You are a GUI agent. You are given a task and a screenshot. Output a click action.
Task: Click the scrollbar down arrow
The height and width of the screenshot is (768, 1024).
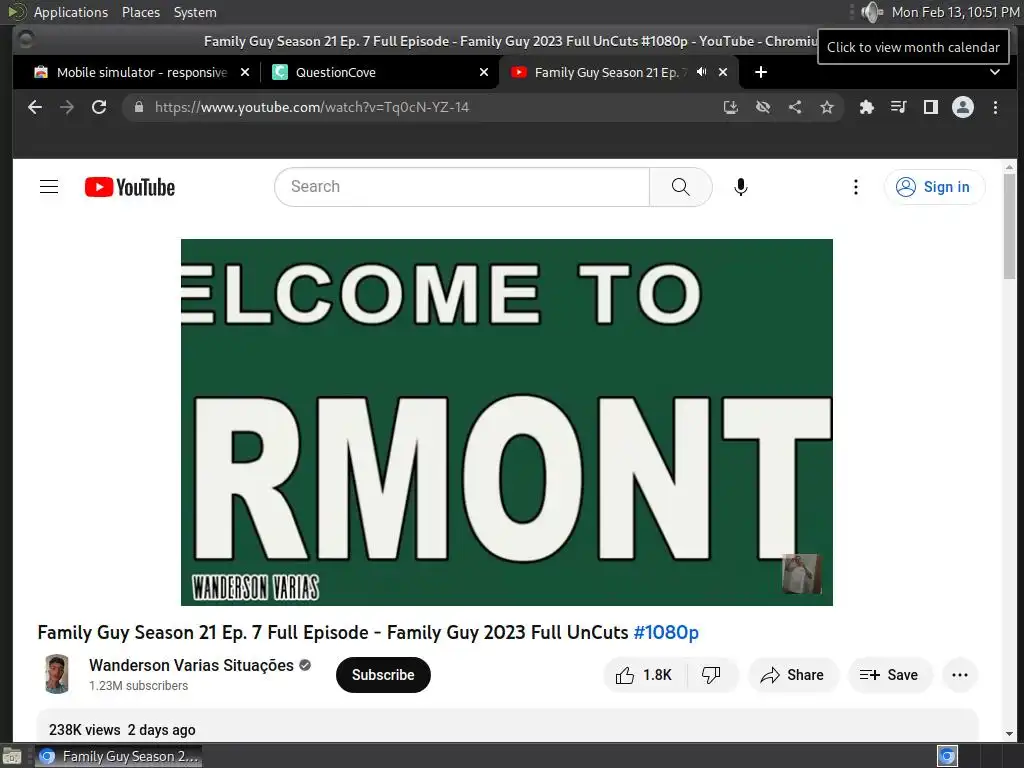1010,734
